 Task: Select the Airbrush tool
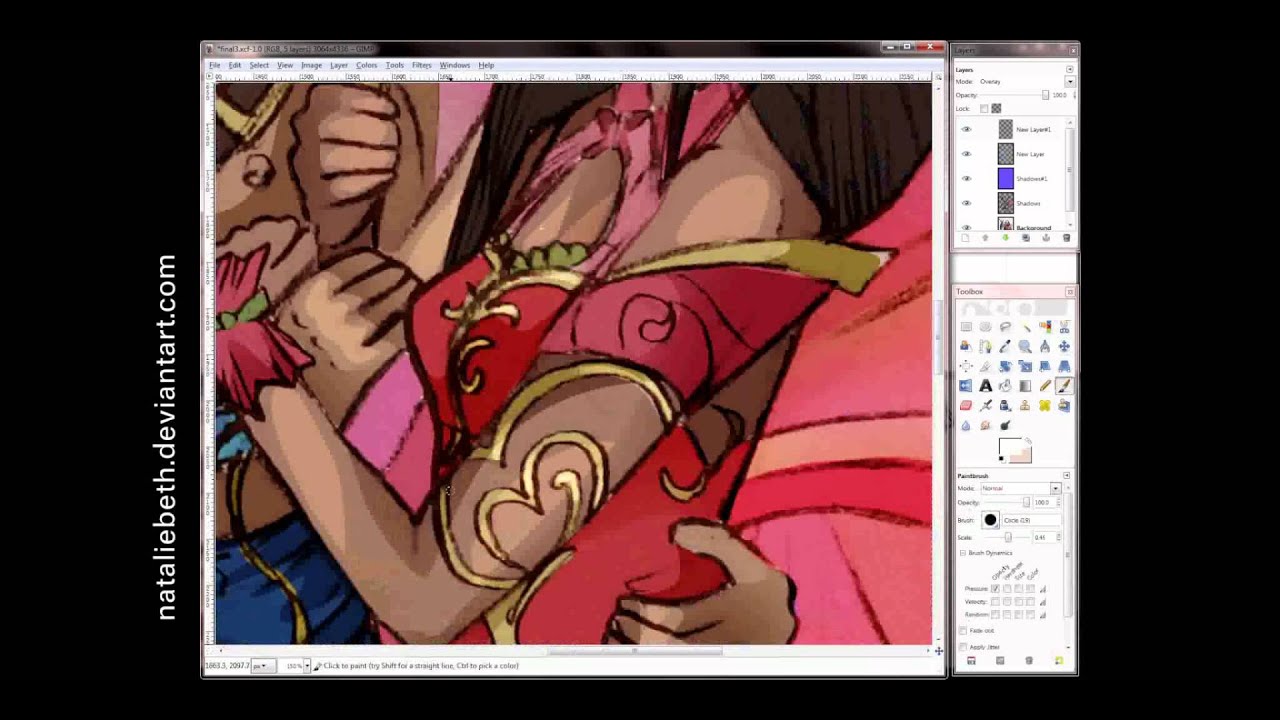tap(985, 405)
